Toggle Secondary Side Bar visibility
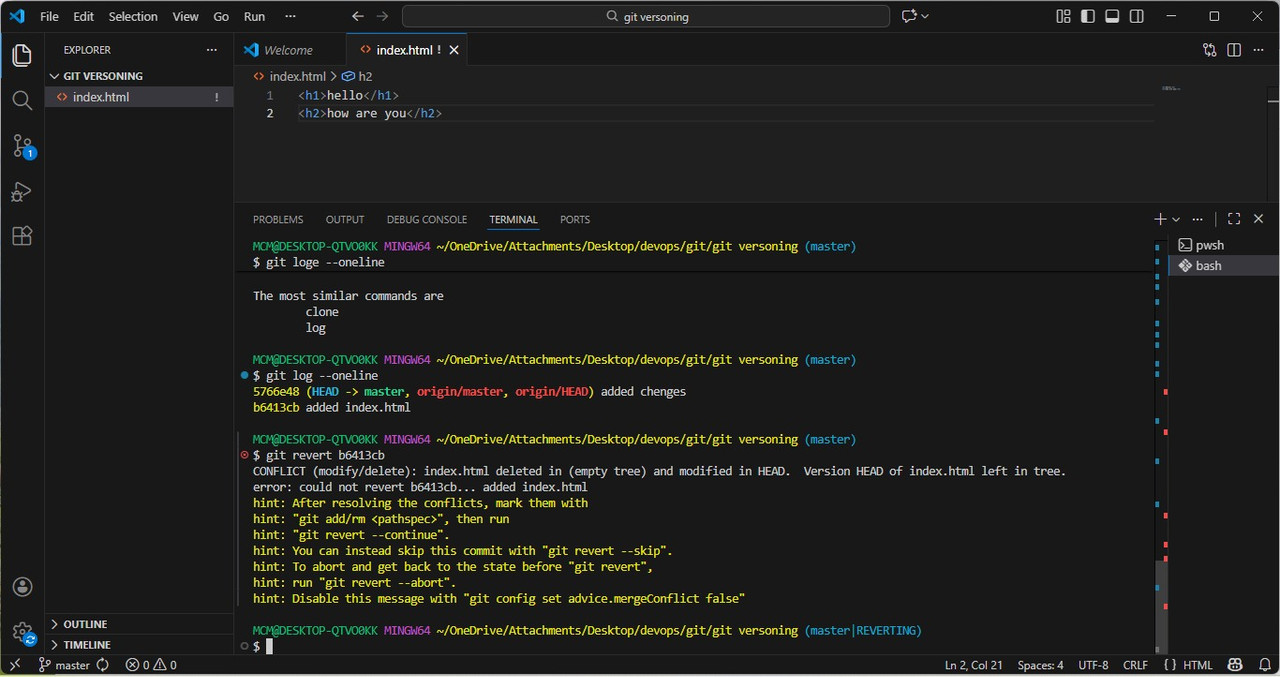This screenshot has width=1280, height=677. click(x=1137, y=16)
